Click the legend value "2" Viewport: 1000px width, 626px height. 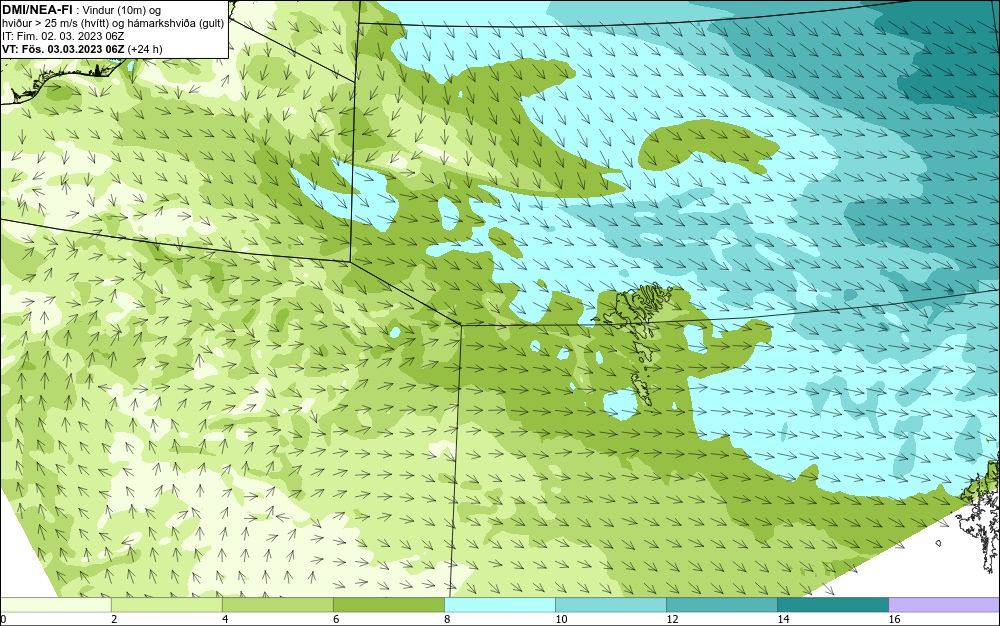coord(114,619)
